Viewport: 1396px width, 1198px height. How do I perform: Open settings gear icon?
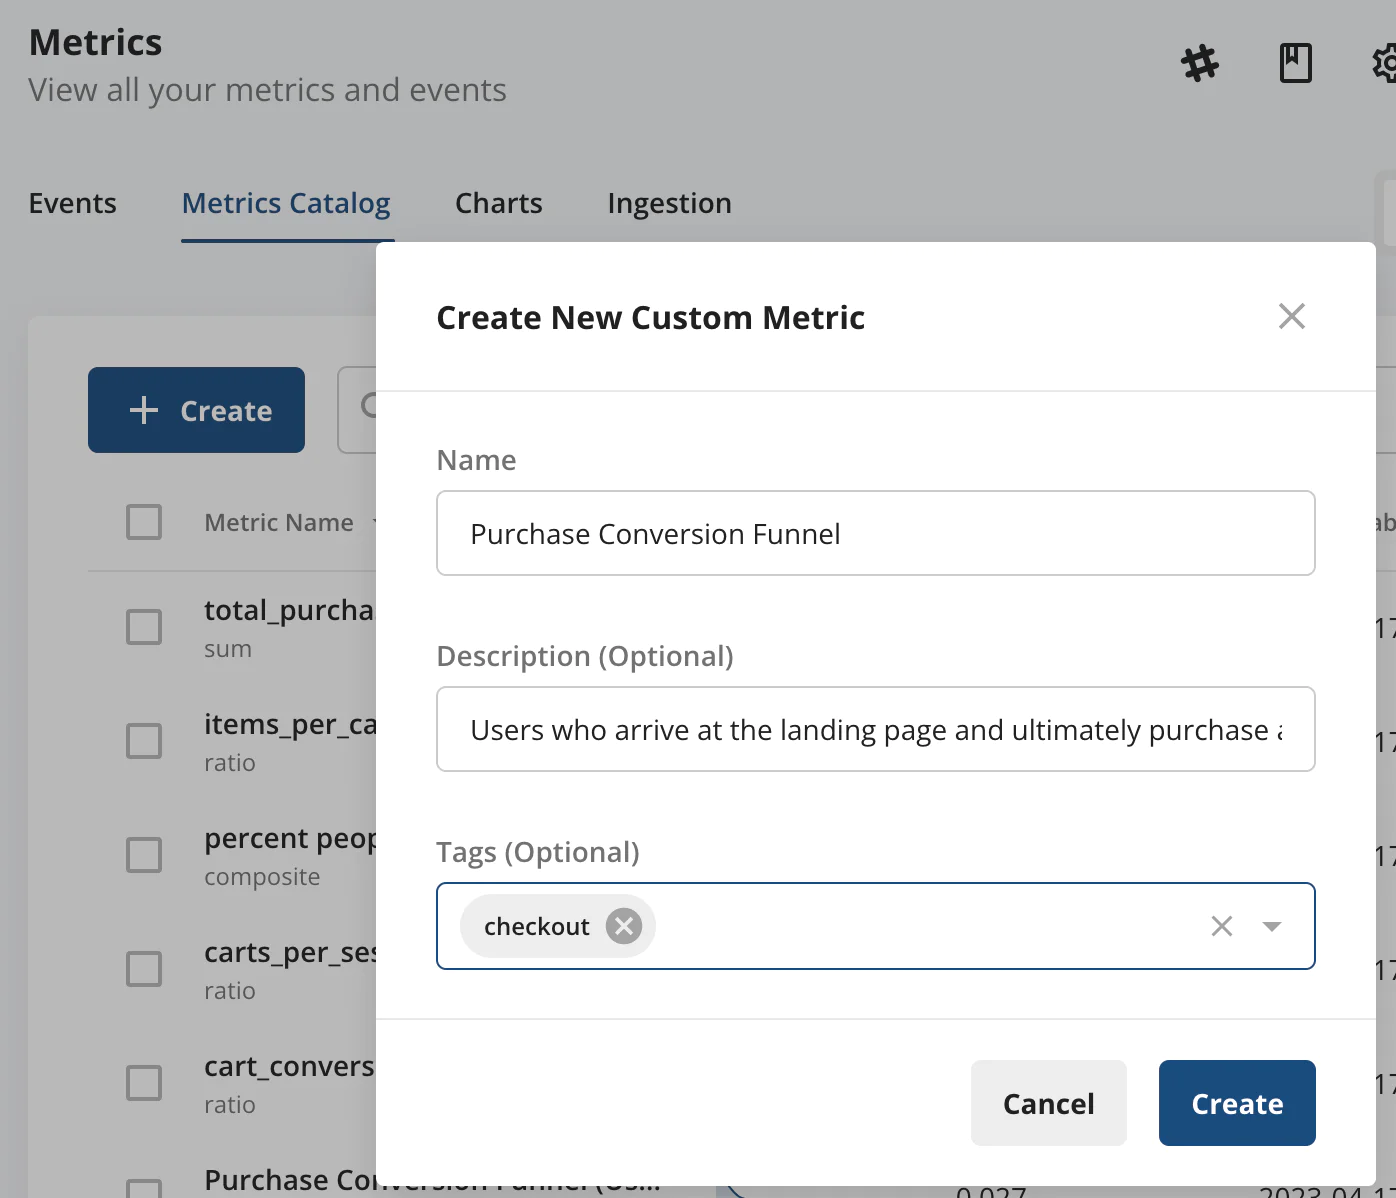click(1384, 64)
